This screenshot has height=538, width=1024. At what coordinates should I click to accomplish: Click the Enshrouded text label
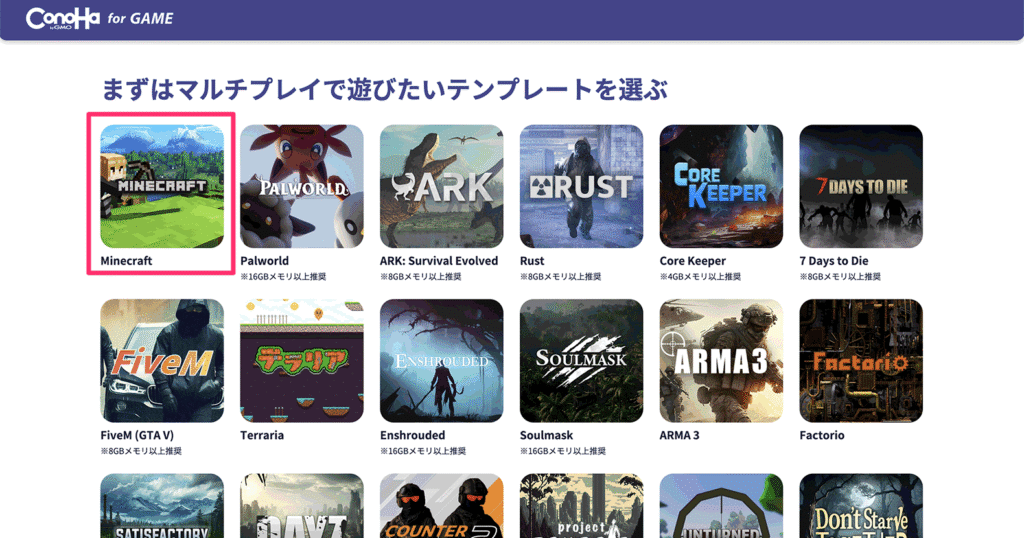click(x=412, y=435)
